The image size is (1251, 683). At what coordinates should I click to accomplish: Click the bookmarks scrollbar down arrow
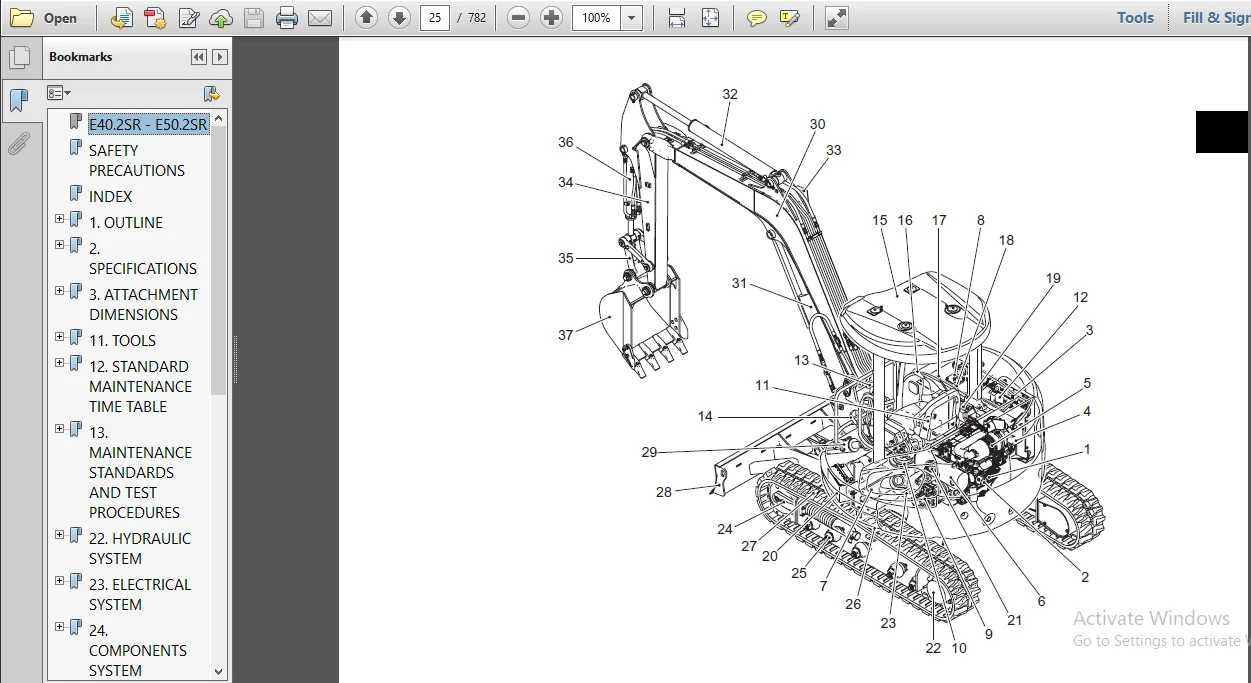click(219, 672)
